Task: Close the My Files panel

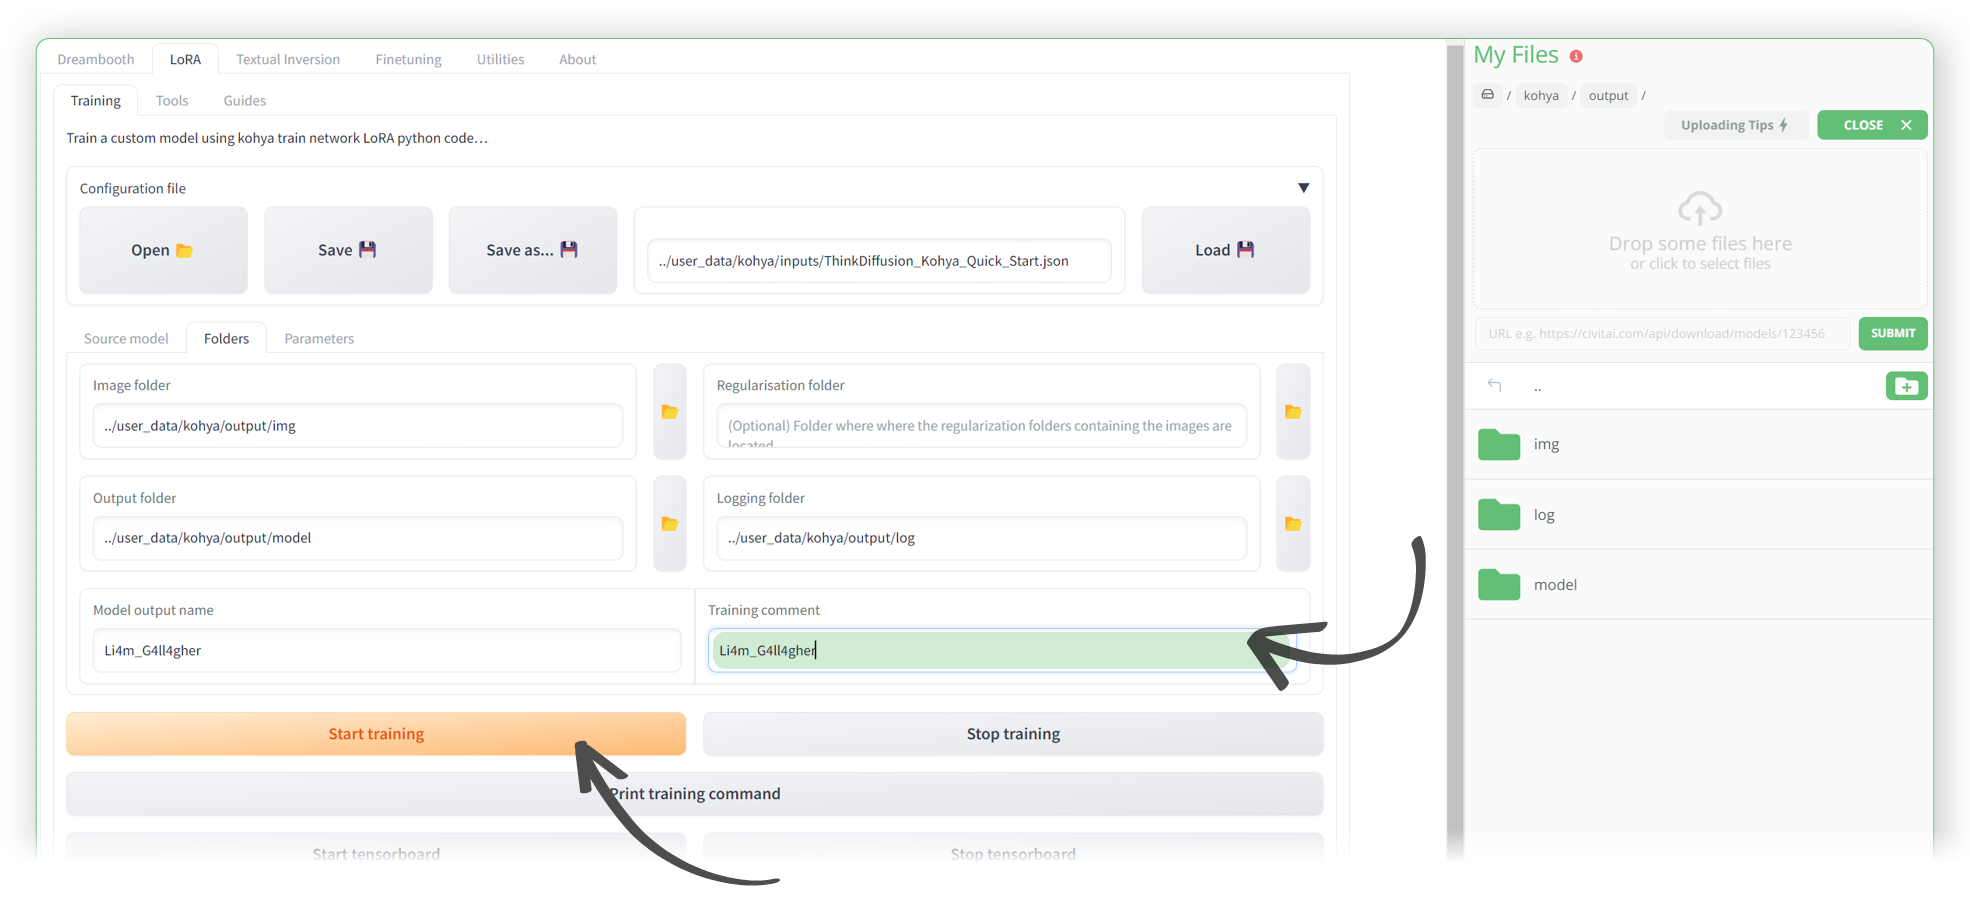Action: 1872,125
